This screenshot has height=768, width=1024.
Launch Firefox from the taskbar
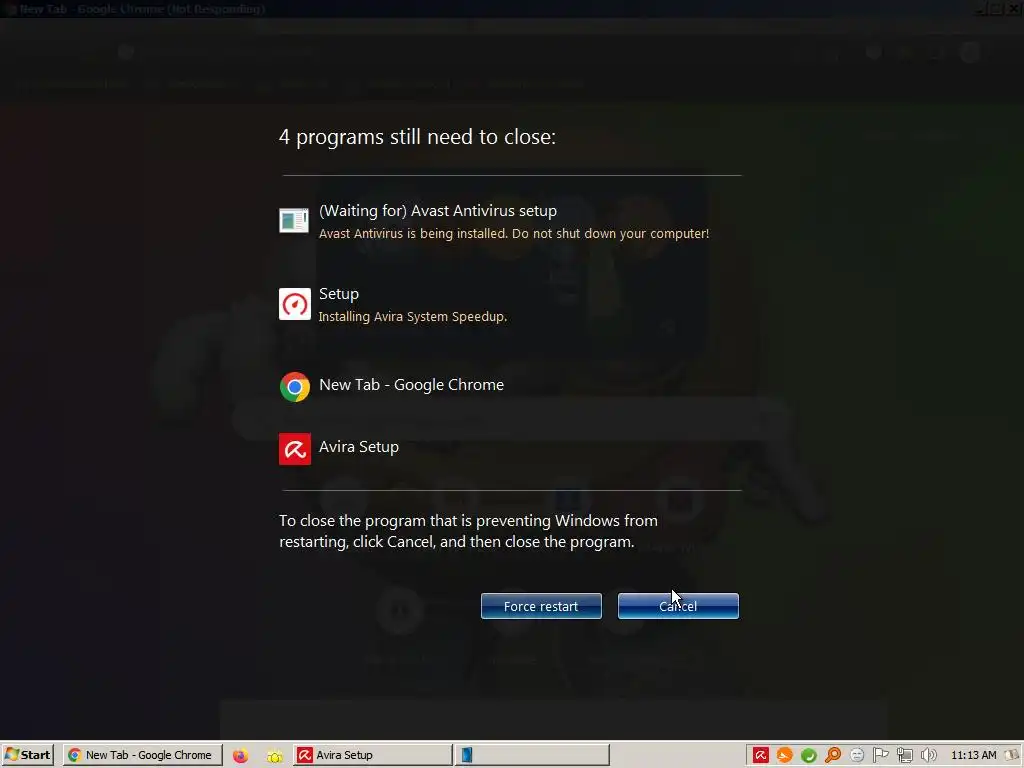coord(240,756)
